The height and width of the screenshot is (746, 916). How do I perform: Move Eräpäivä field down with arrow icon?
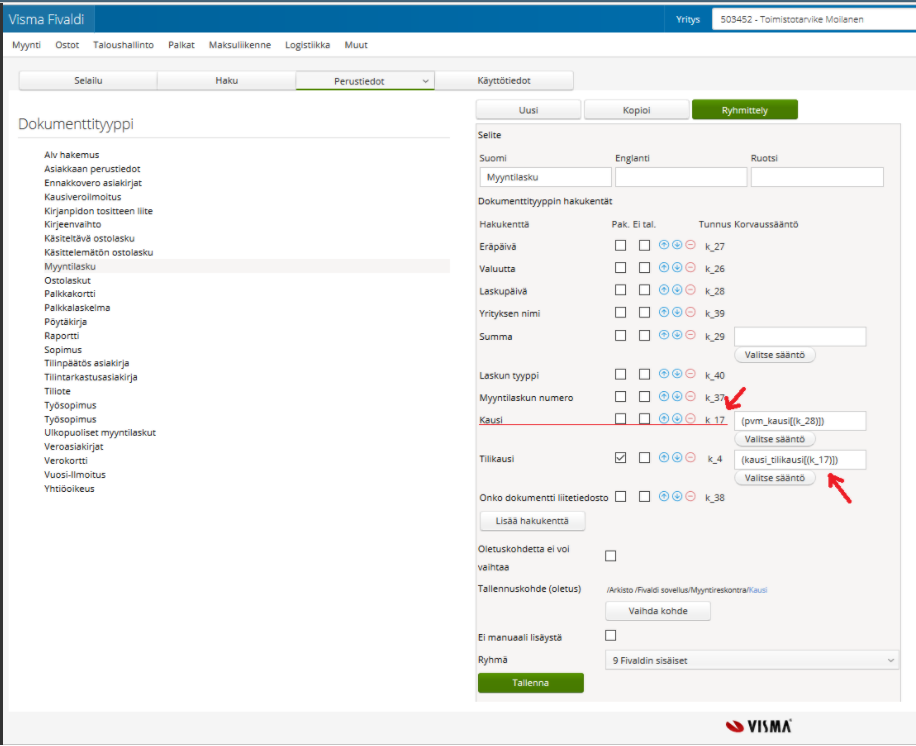pos(677,245)
